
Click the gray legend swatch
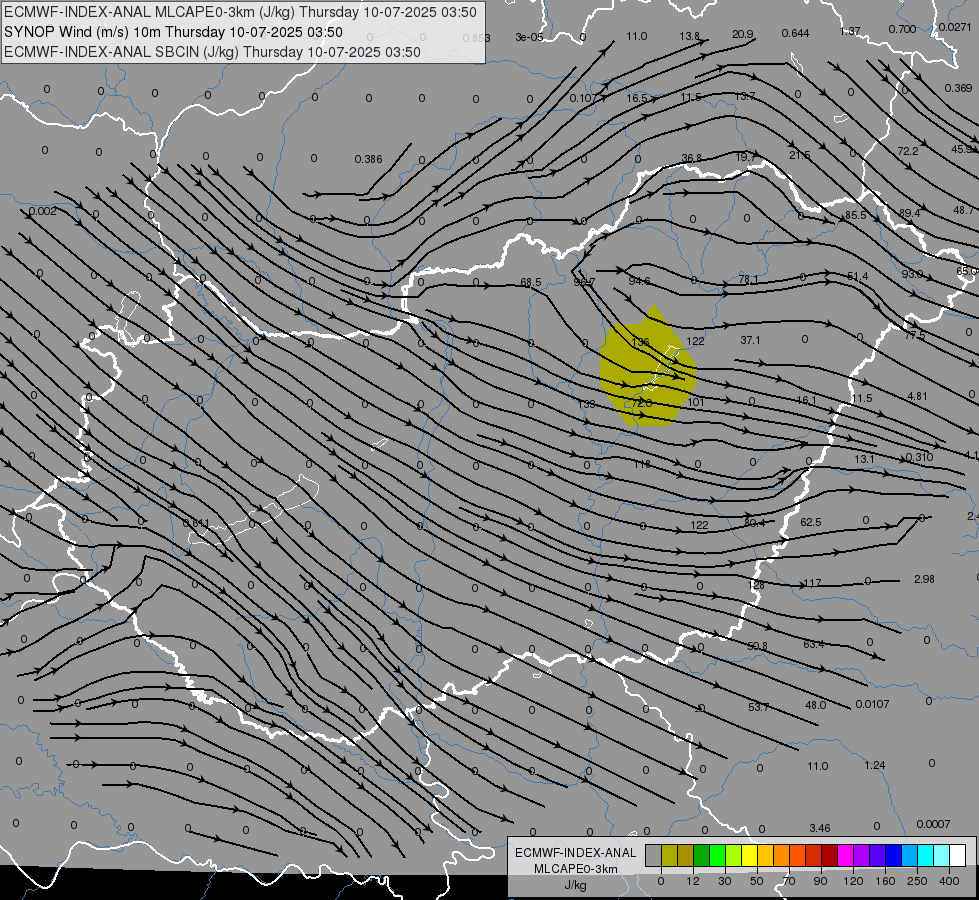click(x=653, y=856)
